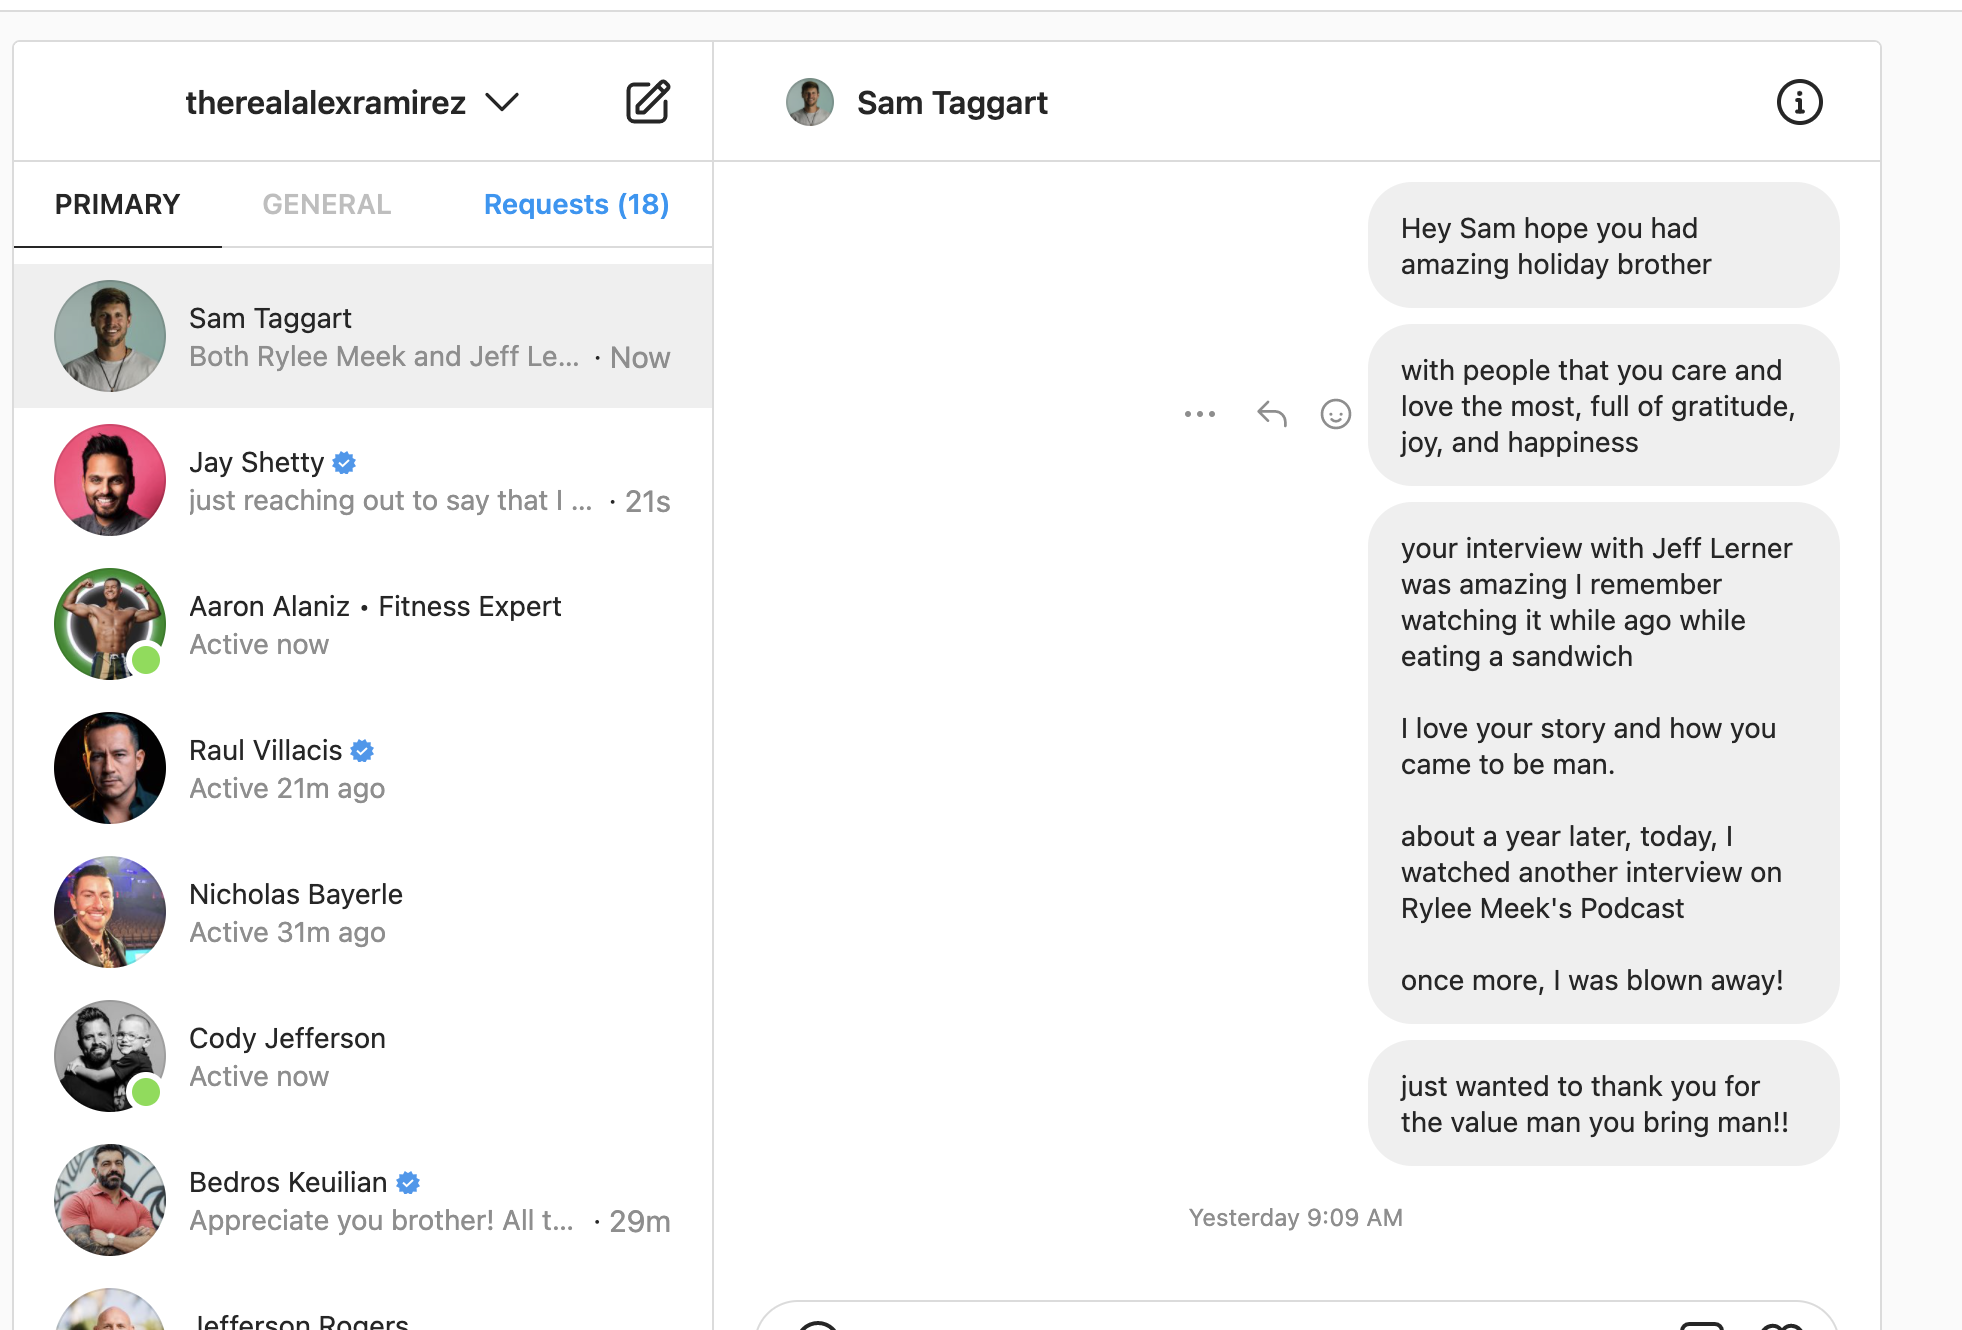The width and height of the screenshot is (1962, 1330).
Task: Open Cody Jefferson's chat thread
Action: point(363,1056)
